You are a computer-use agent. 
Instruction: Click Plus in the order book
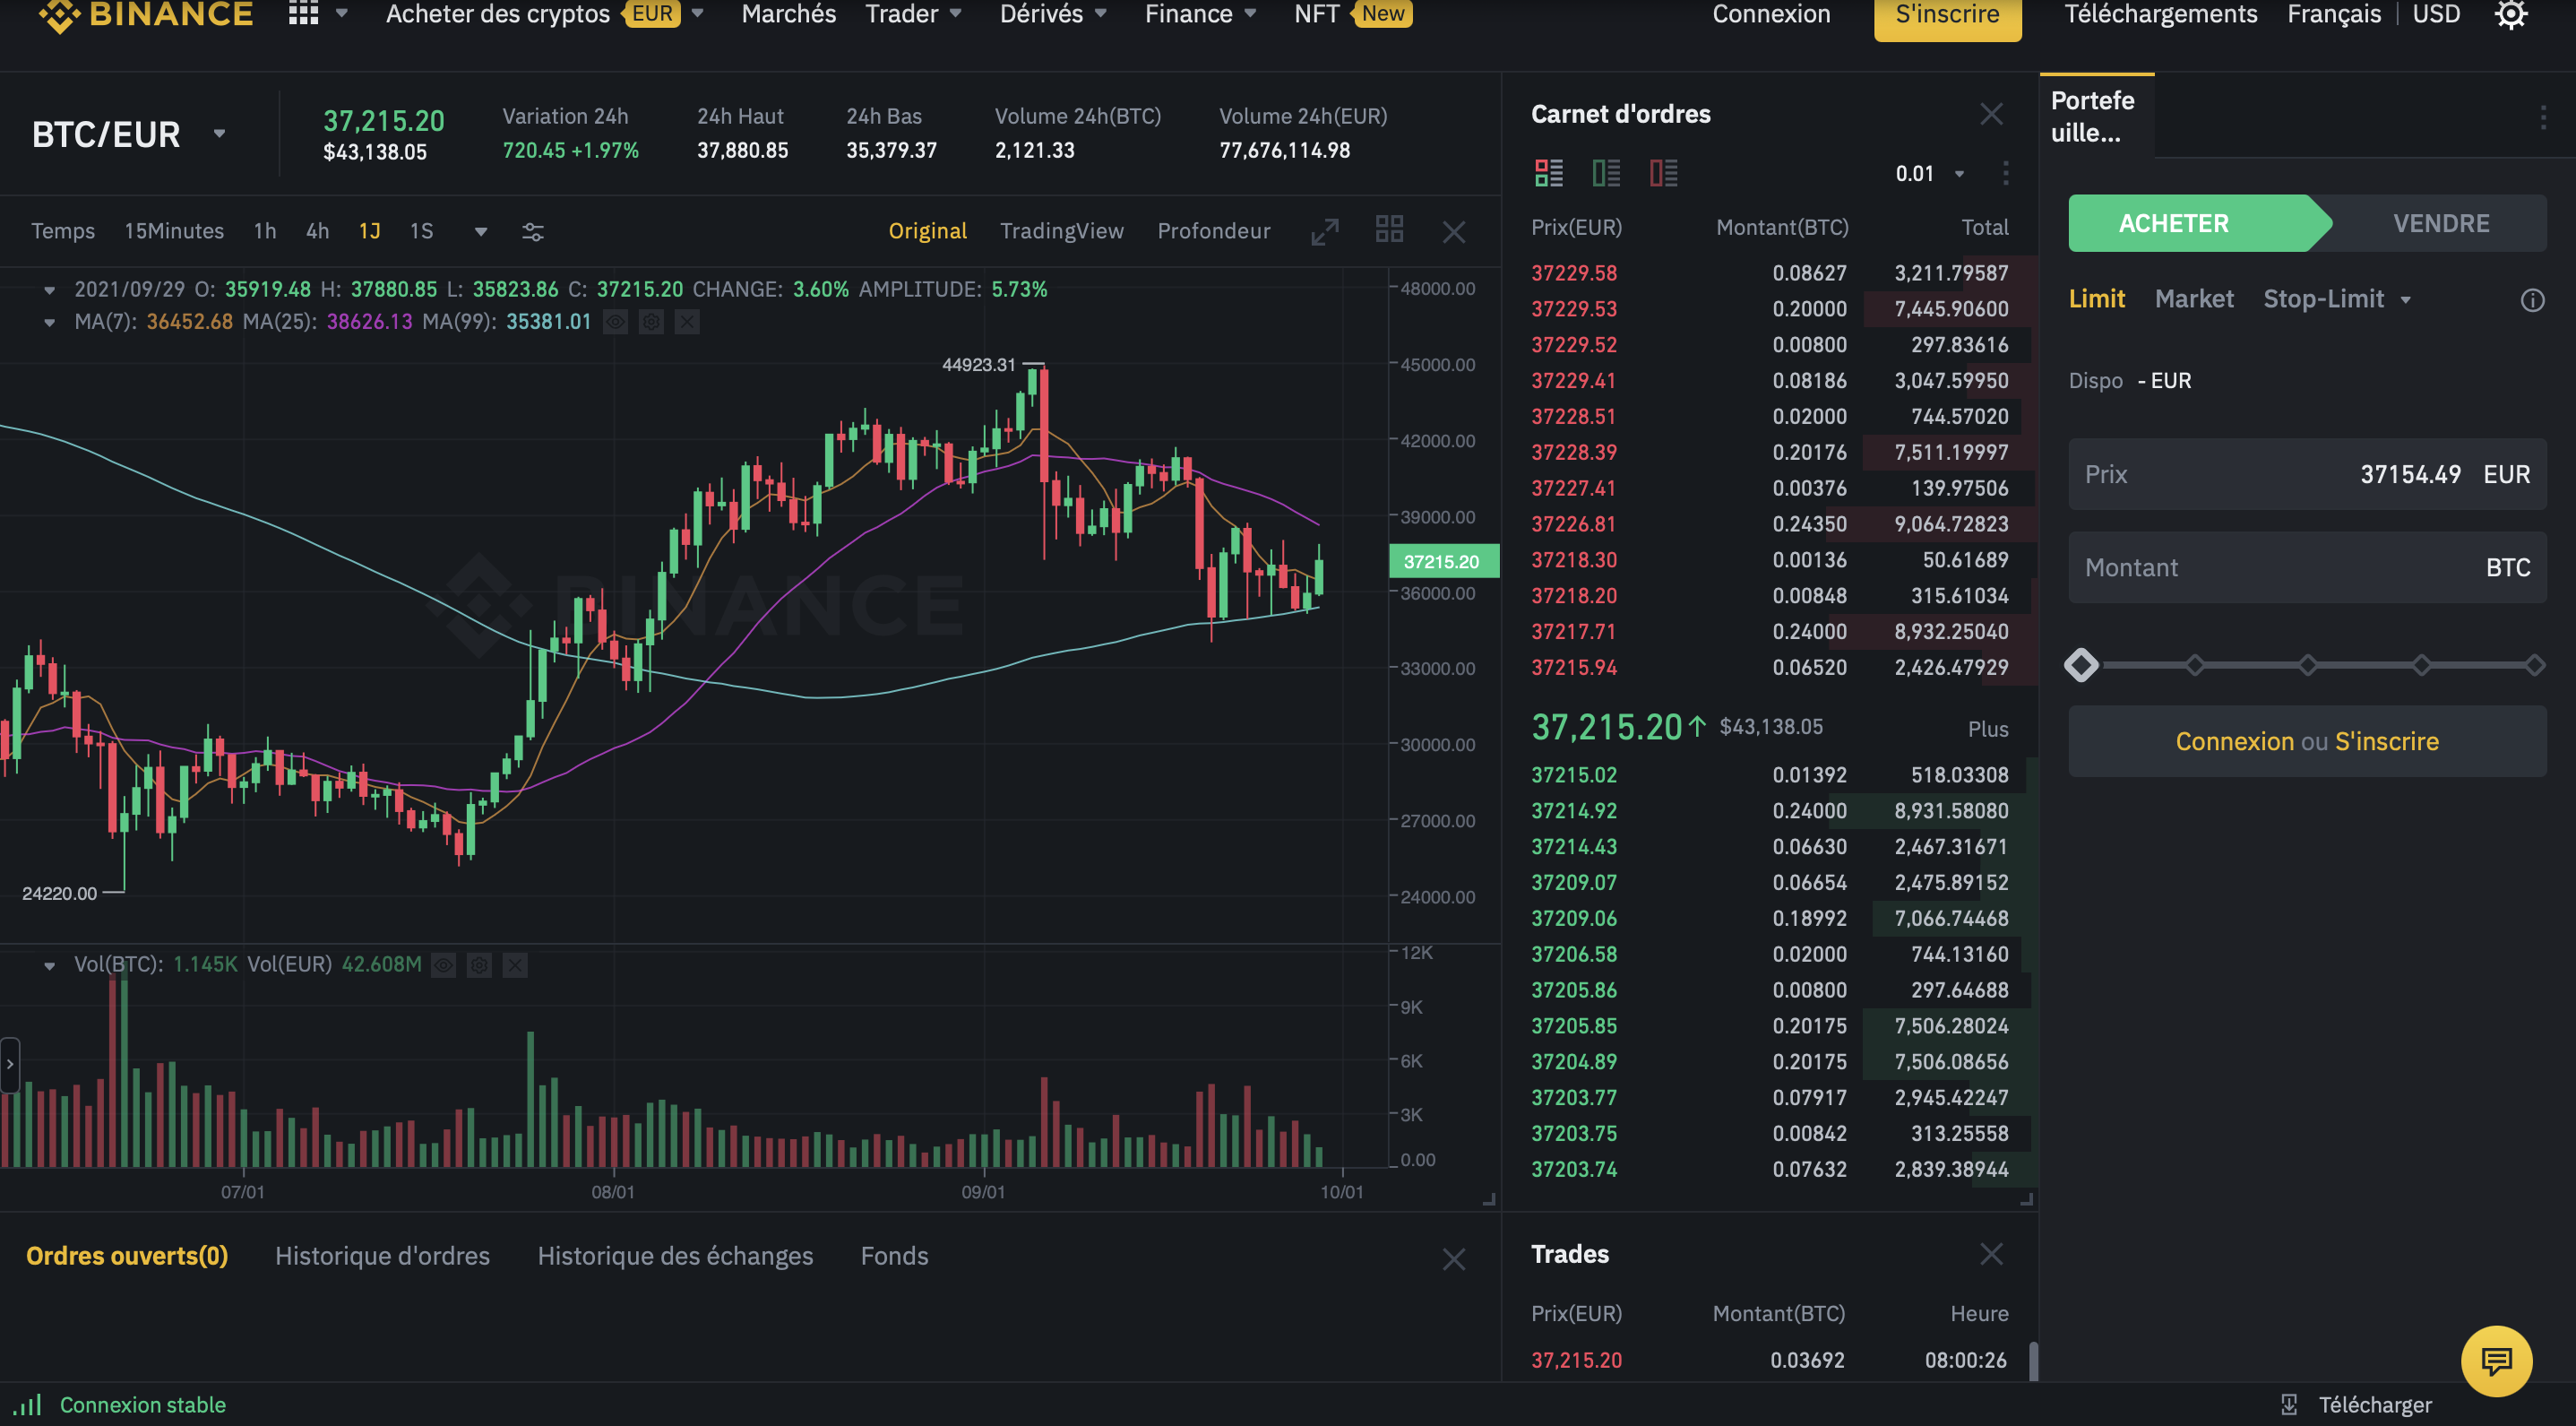pos(1987,729)
